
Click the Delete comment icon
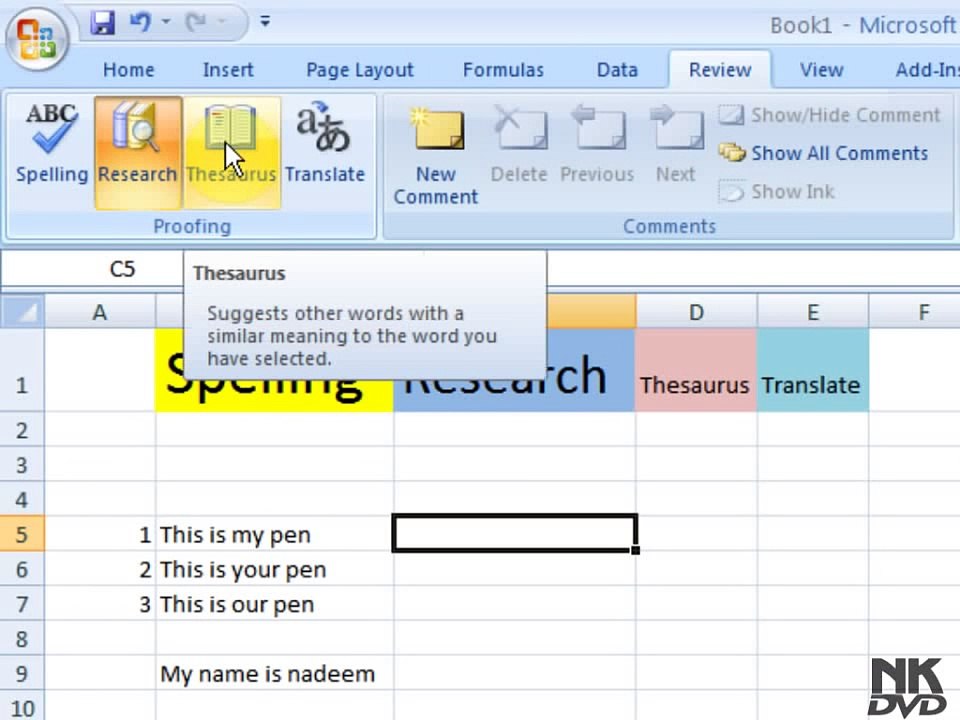[x=519, y=144]
